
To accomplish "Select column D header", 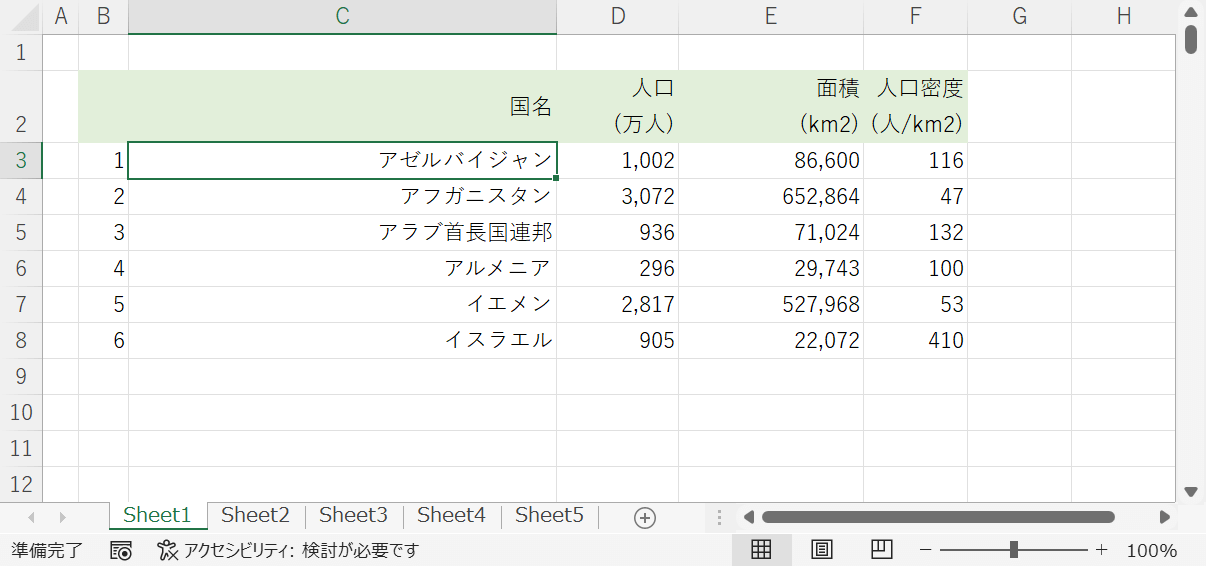I will click(617, 16).
